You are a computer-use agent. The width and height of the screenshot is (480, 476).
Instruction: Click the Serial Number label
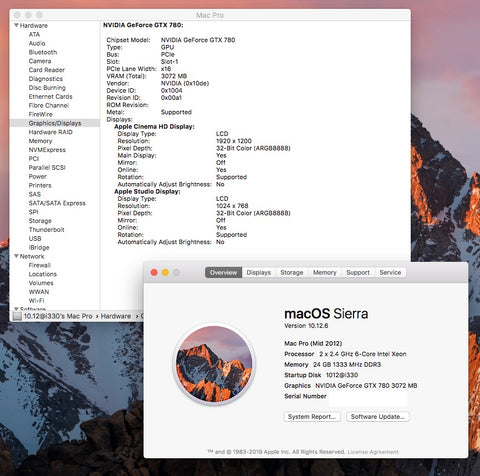305,396
